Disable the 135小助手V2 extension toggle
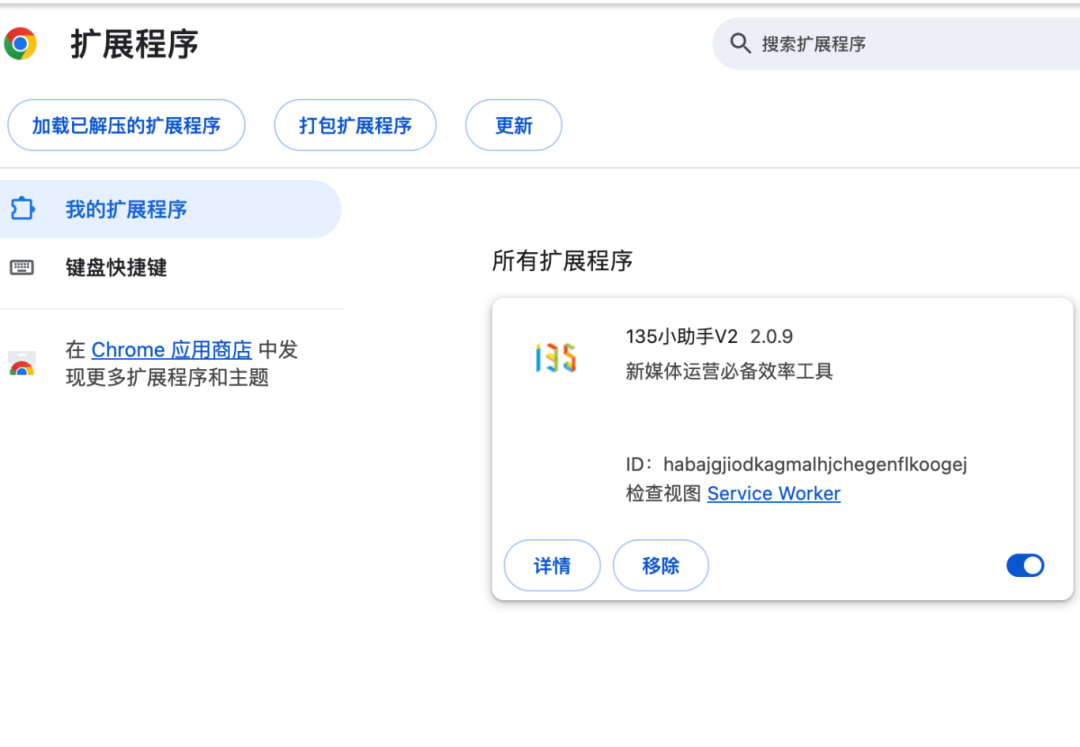The width and height of the screenshot is (1080, 747). (1025, 565)
